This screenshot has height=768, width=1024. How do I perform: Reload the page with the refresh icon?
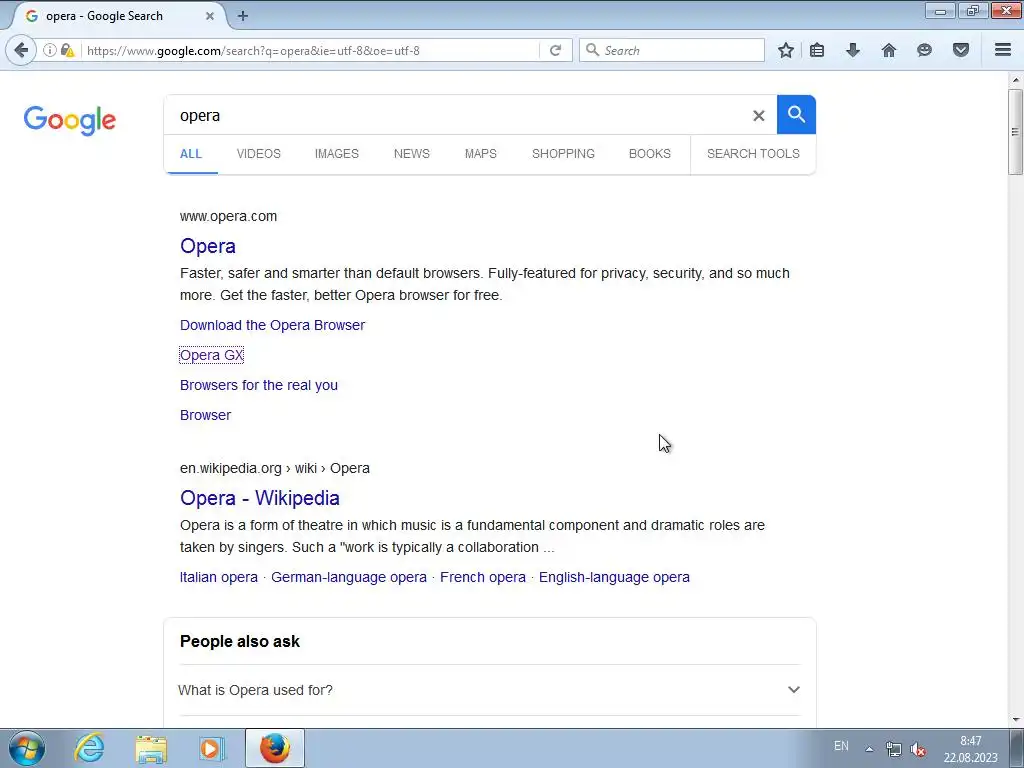click(x=555, y=50)
